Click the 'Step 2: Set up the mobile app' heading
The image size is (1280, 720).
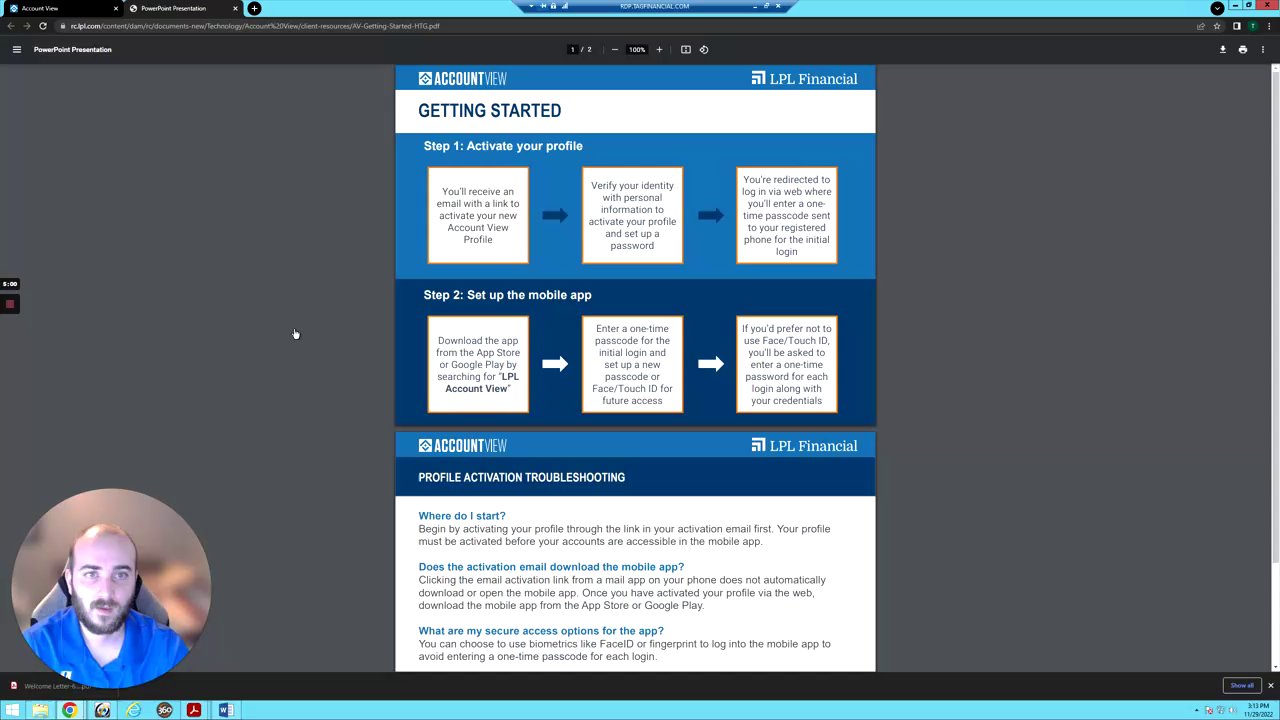pyautogui.click(x=507, y=295)
